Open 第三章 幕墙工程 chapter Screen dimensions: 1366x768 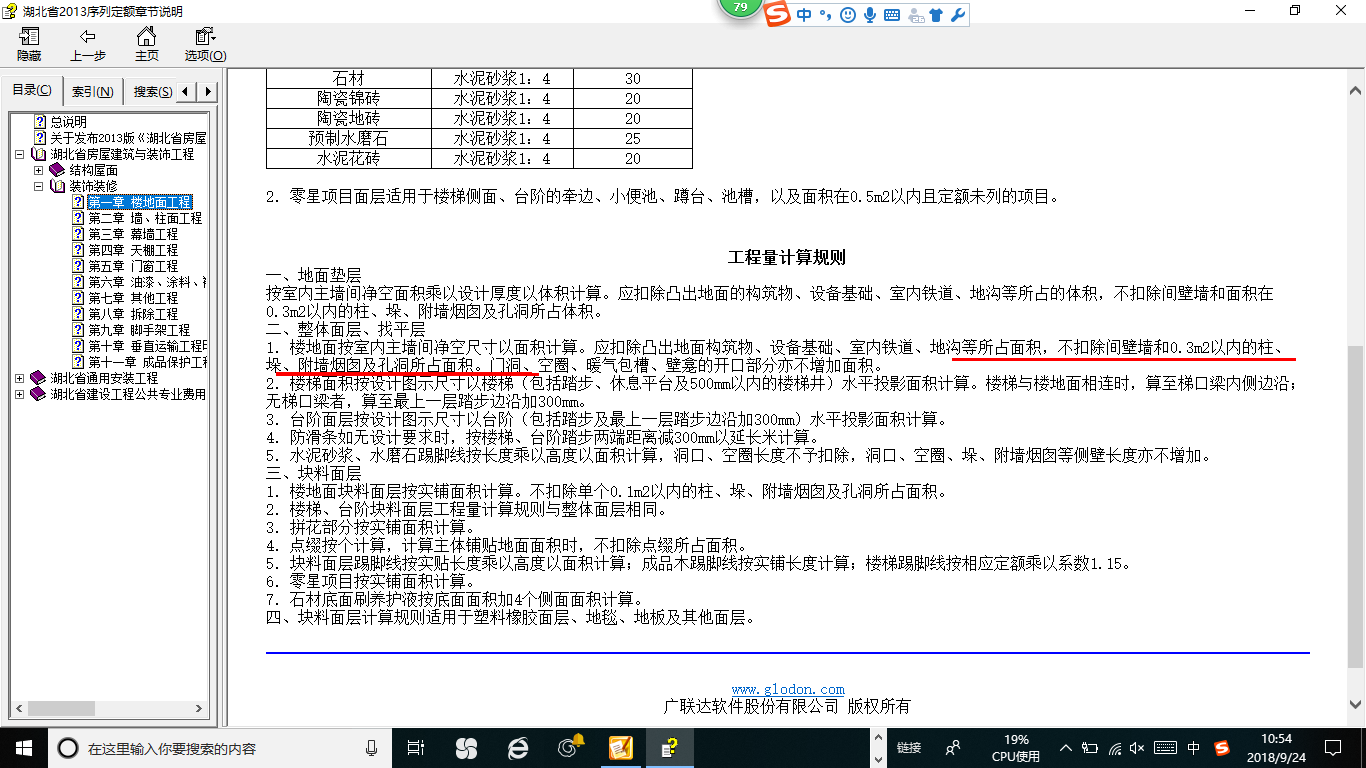click(133, 234)
